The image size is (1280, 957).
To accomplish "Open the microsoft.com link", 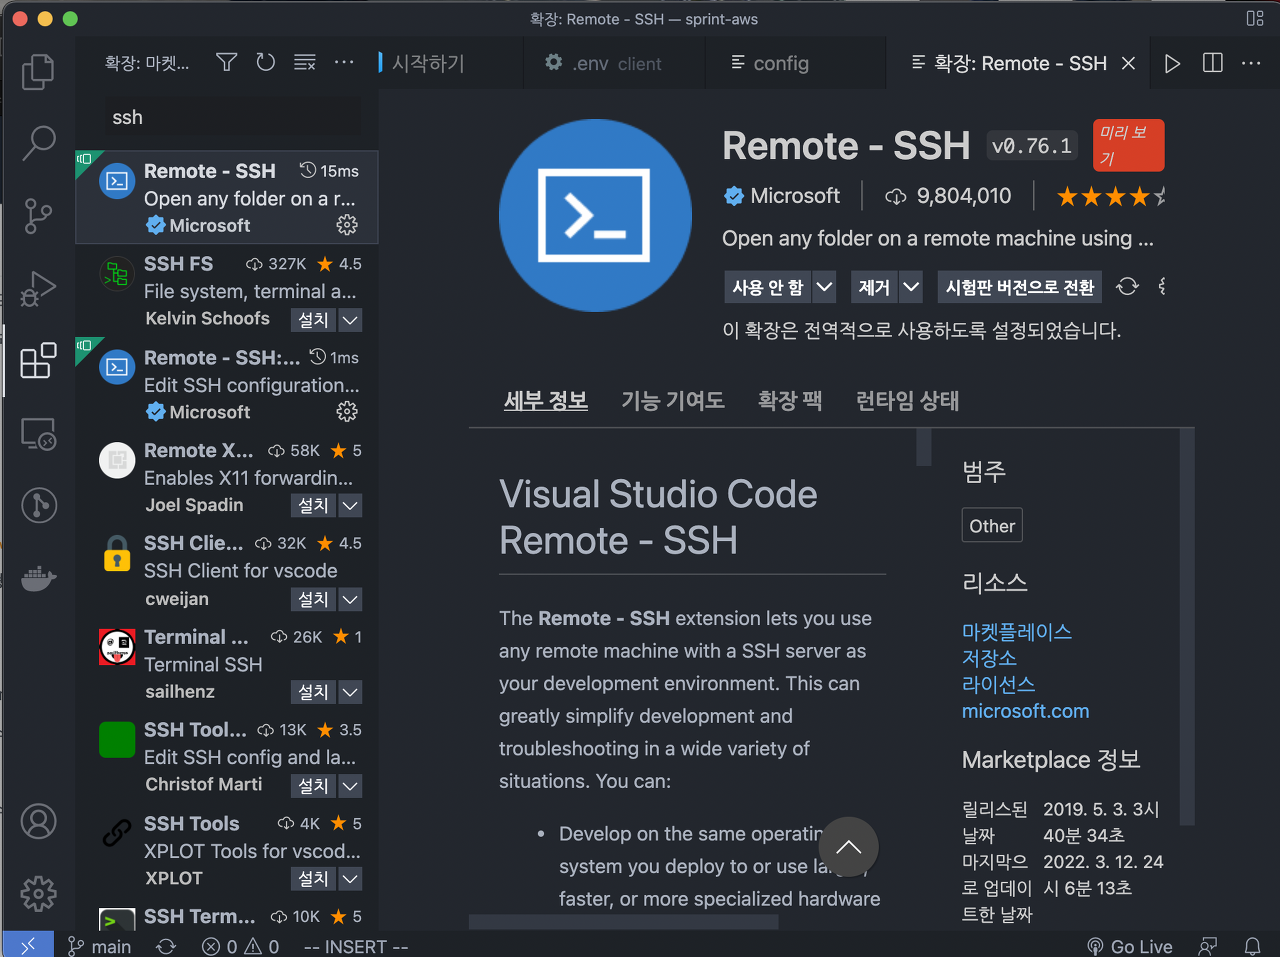I will click(1025, 711).
